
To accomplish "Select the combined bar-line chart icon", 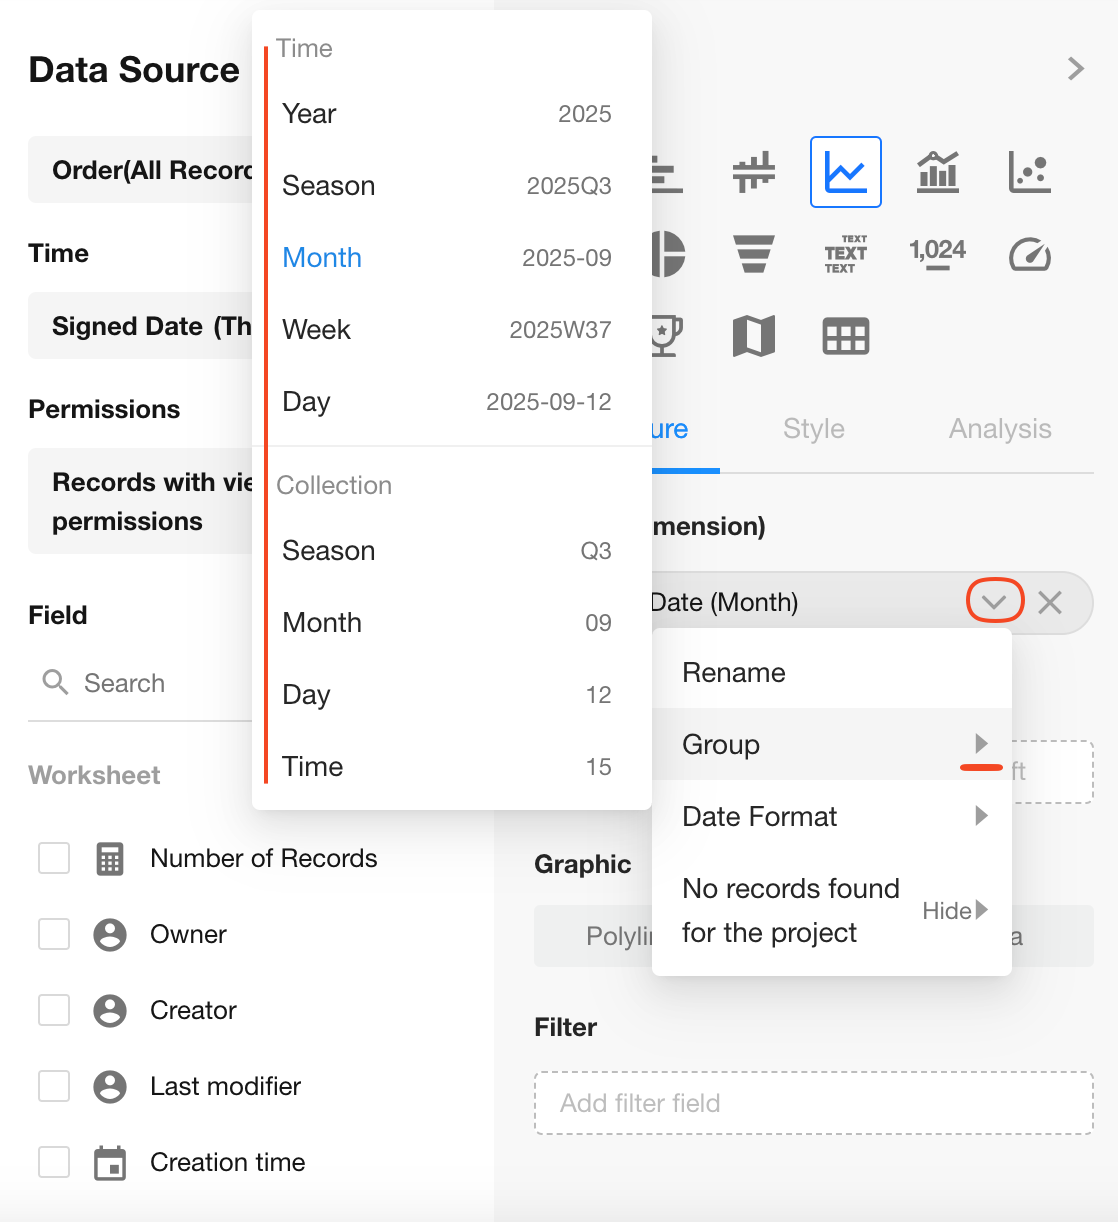I will click(937, 172).
